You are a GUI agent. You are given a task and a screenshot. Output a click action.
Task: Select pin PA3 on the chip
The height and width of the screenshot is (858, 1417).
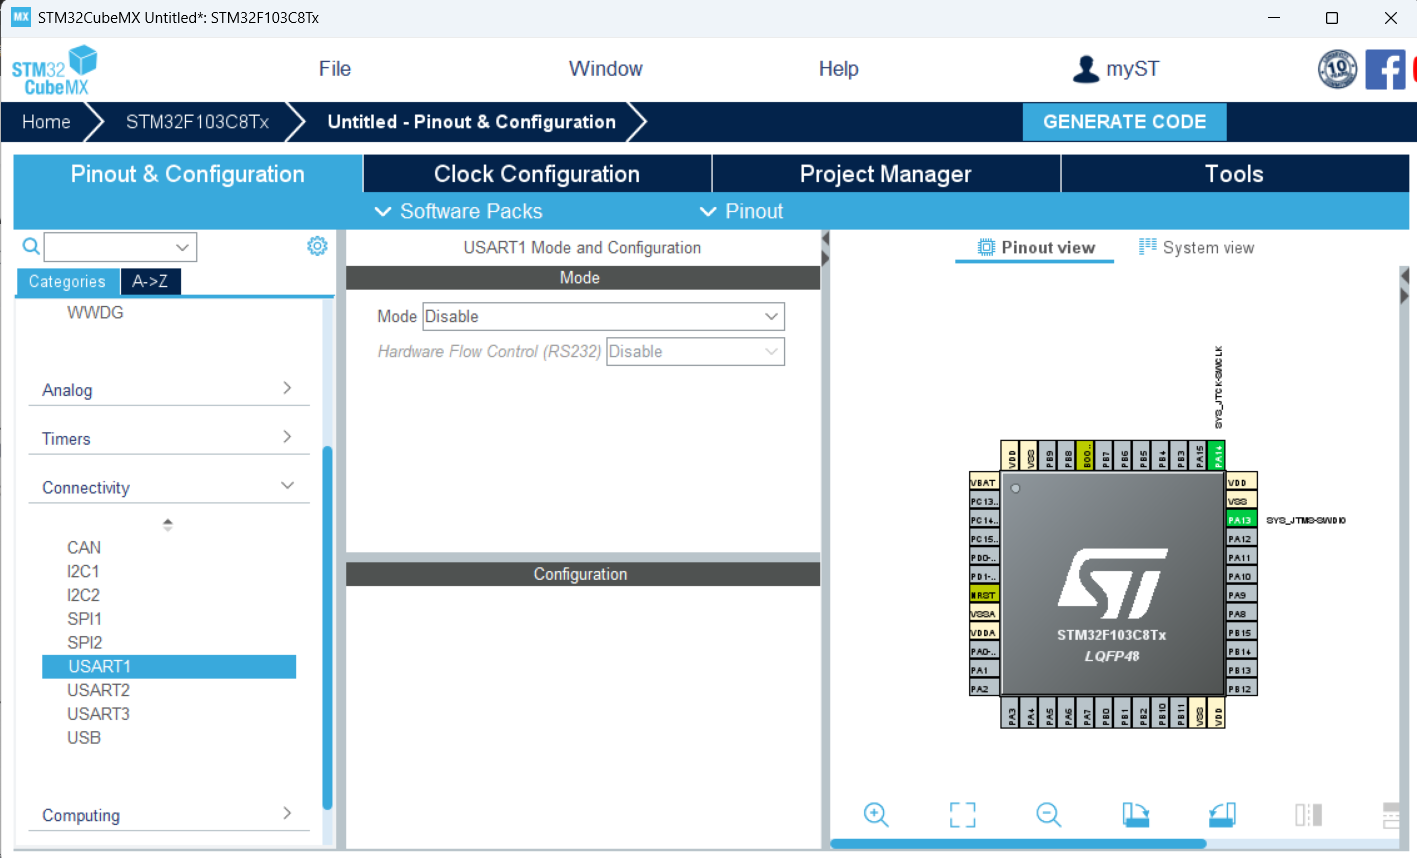point(1012,713)
